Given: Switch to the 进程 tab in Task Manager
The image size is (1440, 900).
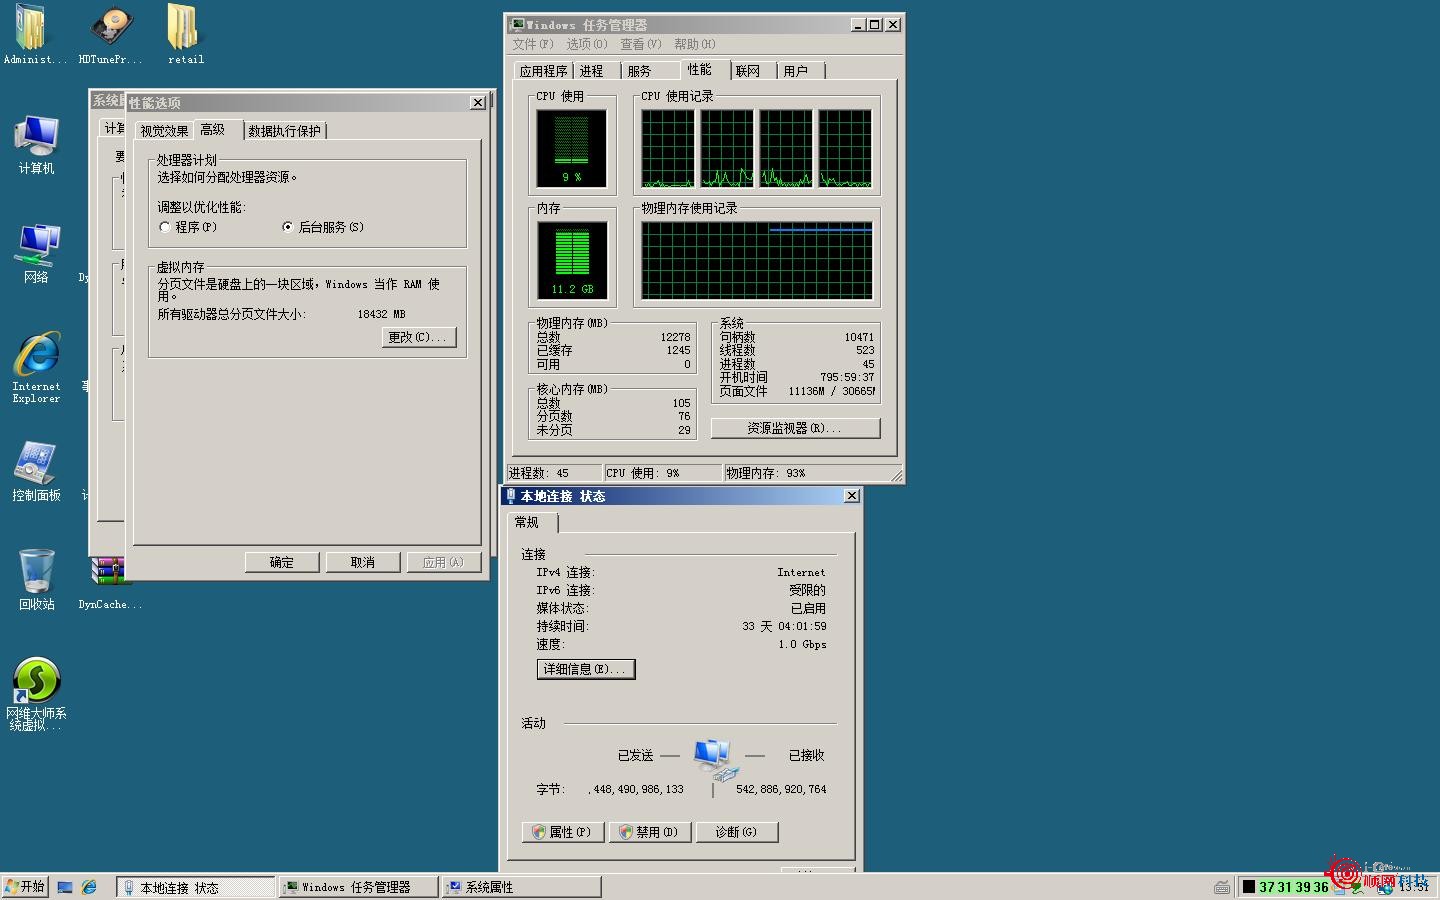Looking at the screenshot, I should pos(593,70).
